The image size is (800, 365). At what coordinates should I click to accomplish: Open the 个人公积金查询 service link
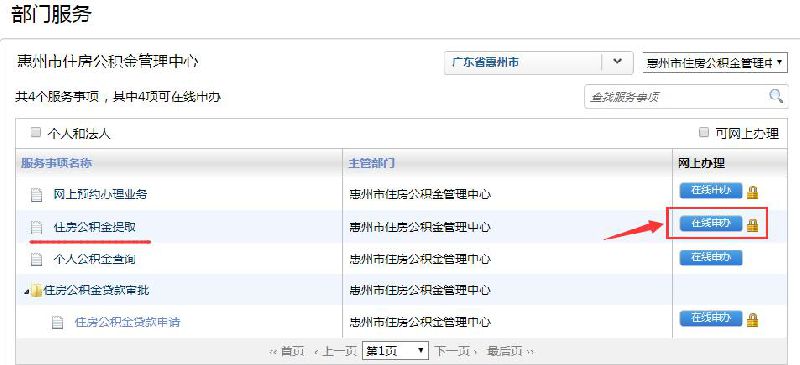[94, 259]
